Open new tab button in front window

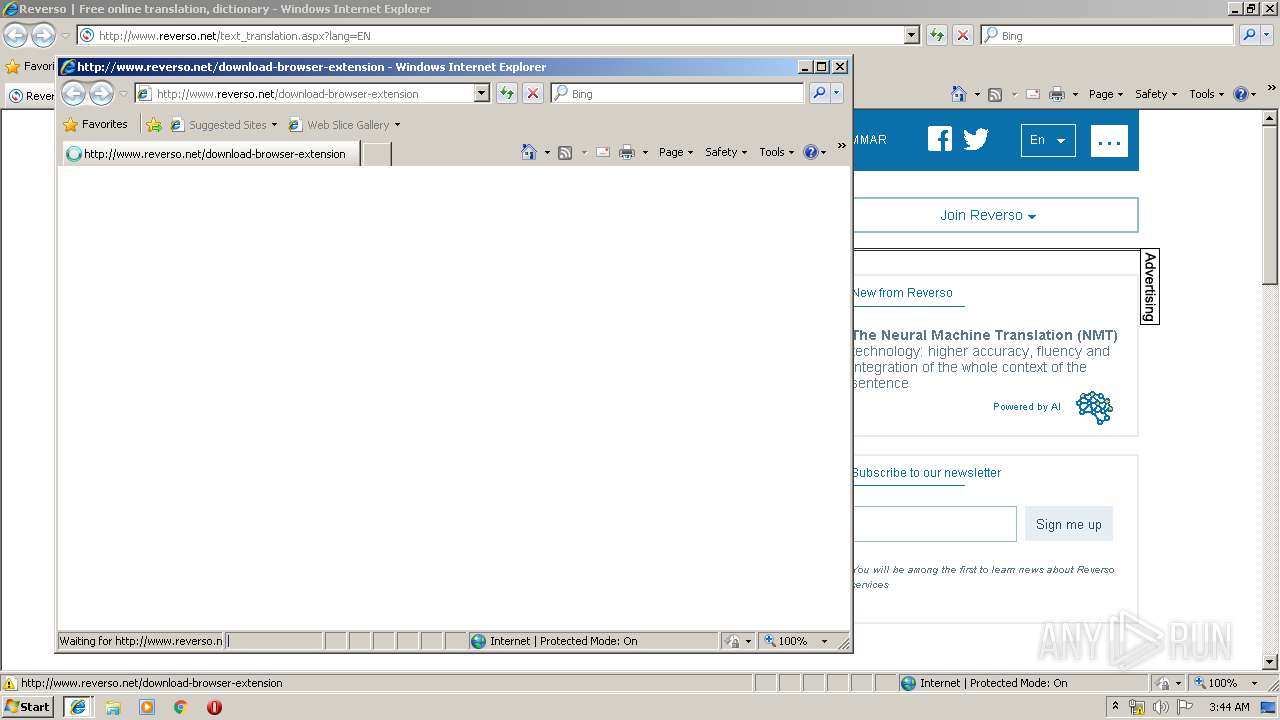pyautogui.click(x=376, y=154)
